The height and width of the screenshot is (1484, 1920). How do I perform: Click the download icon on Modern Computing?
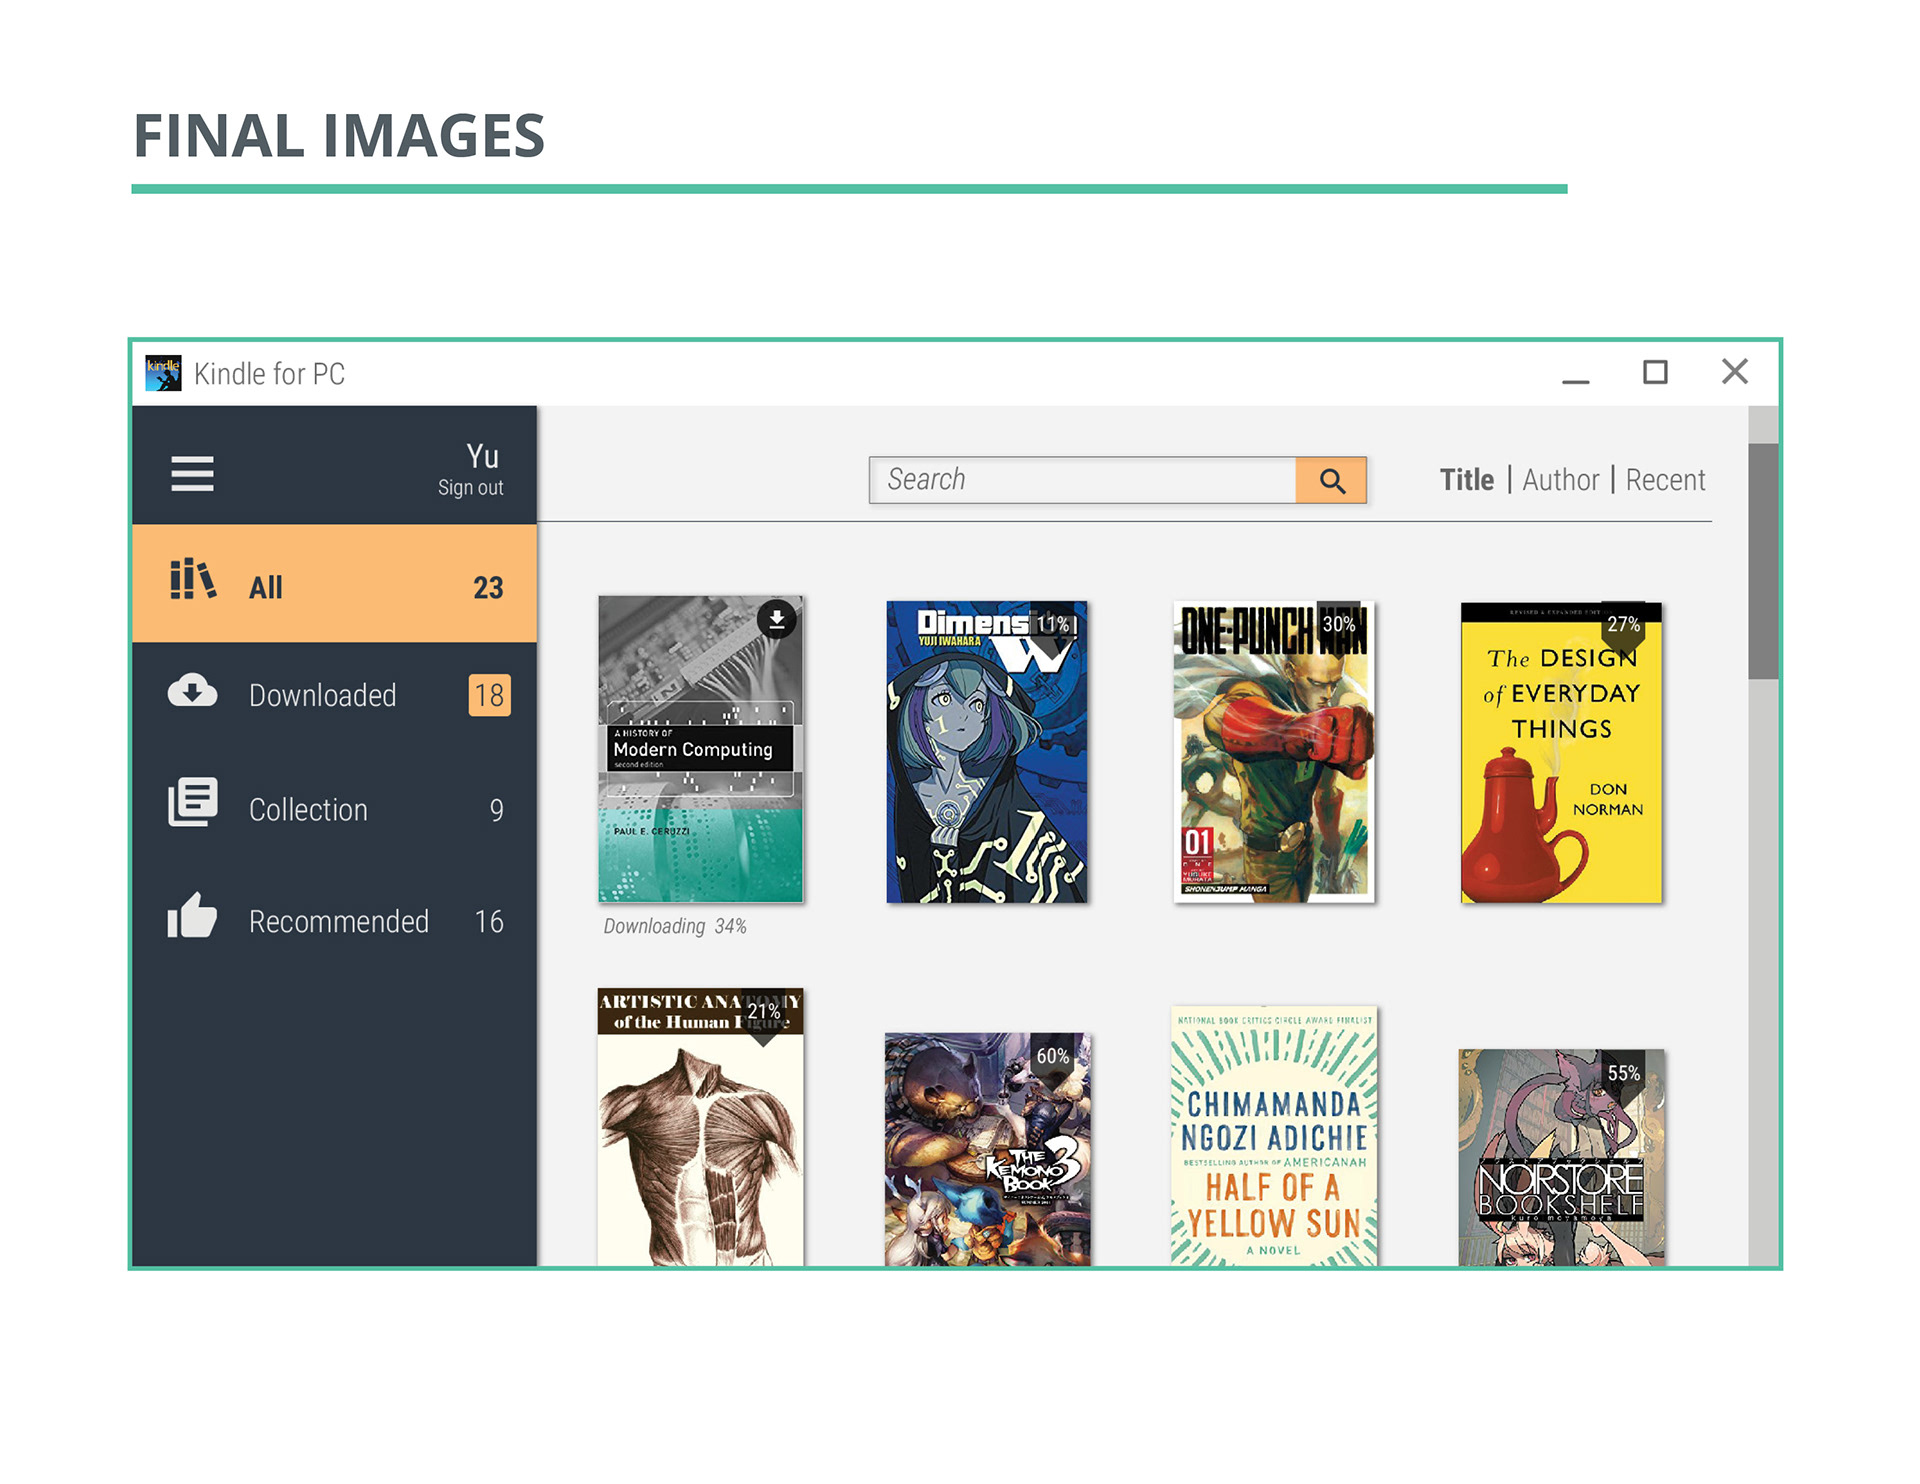tap(776, 620)
